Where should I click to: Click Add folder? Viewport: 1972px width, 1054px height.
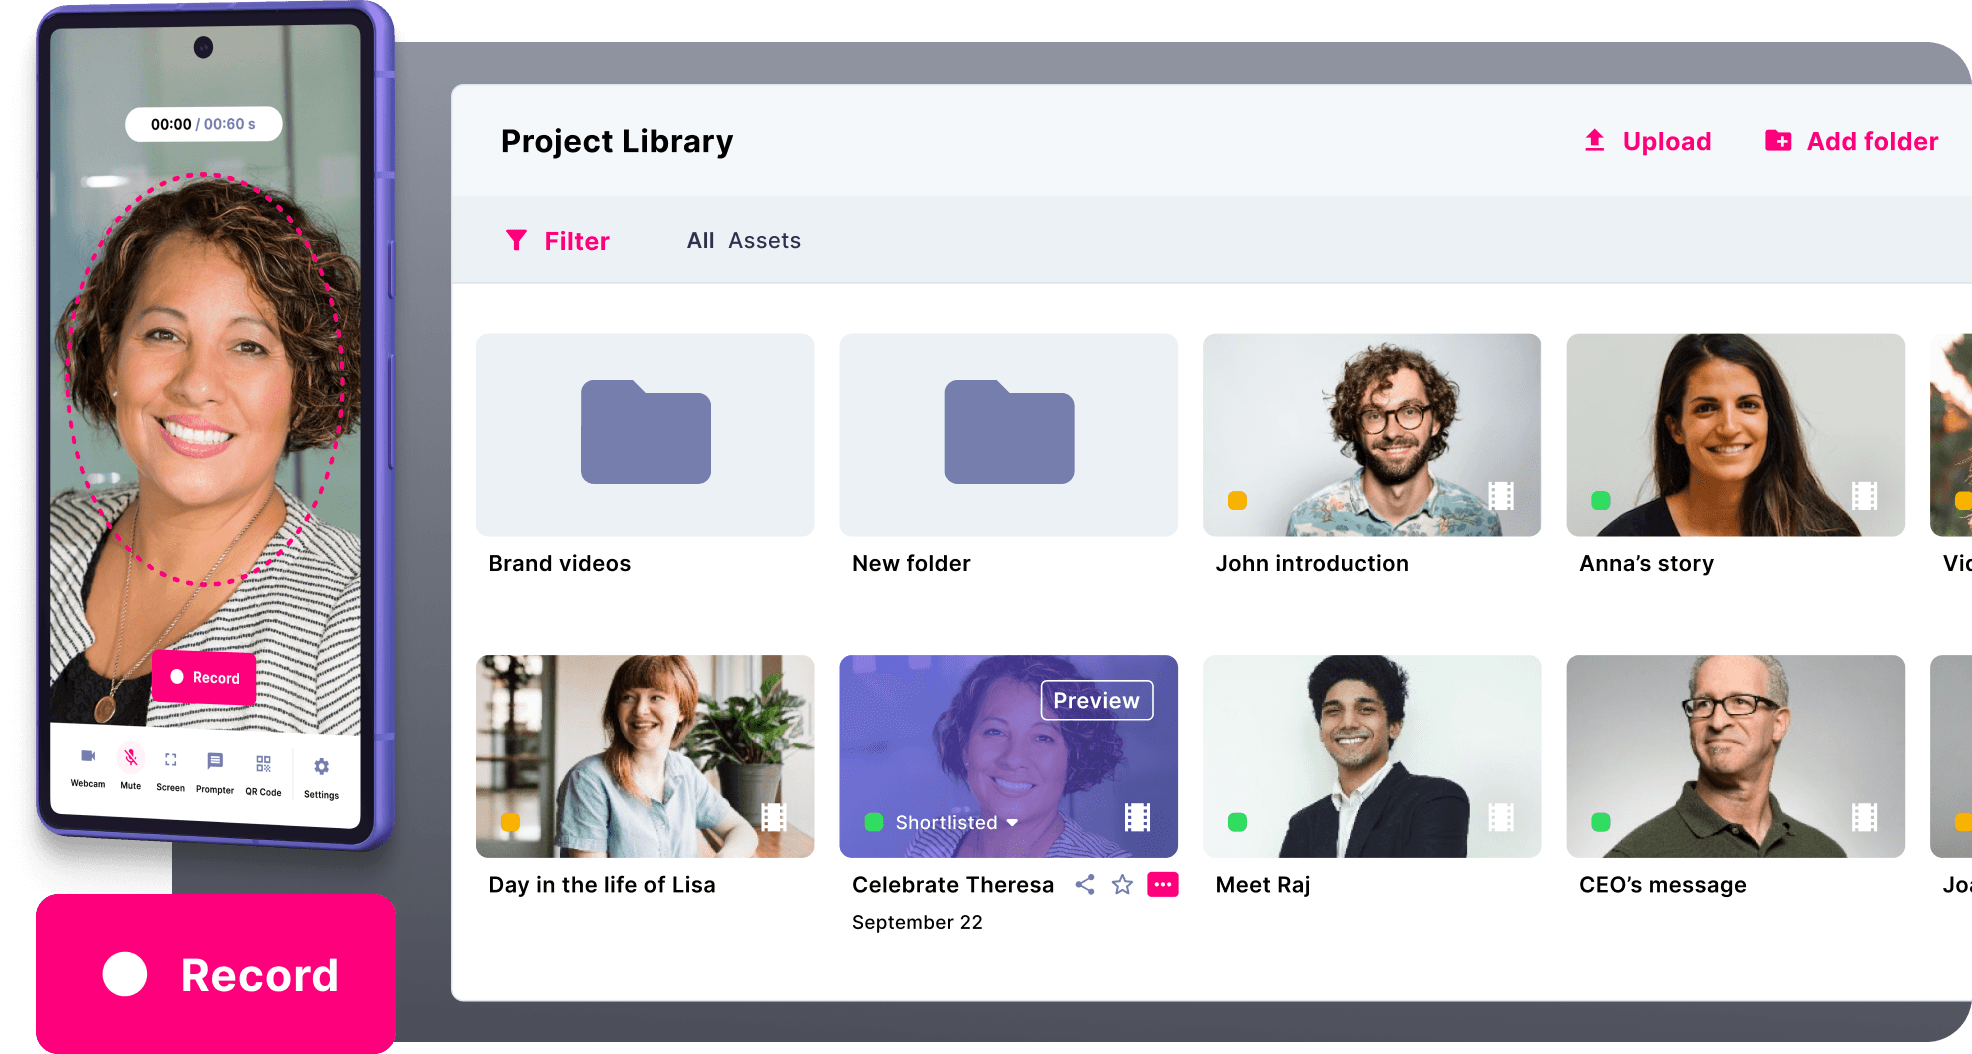1851,141
